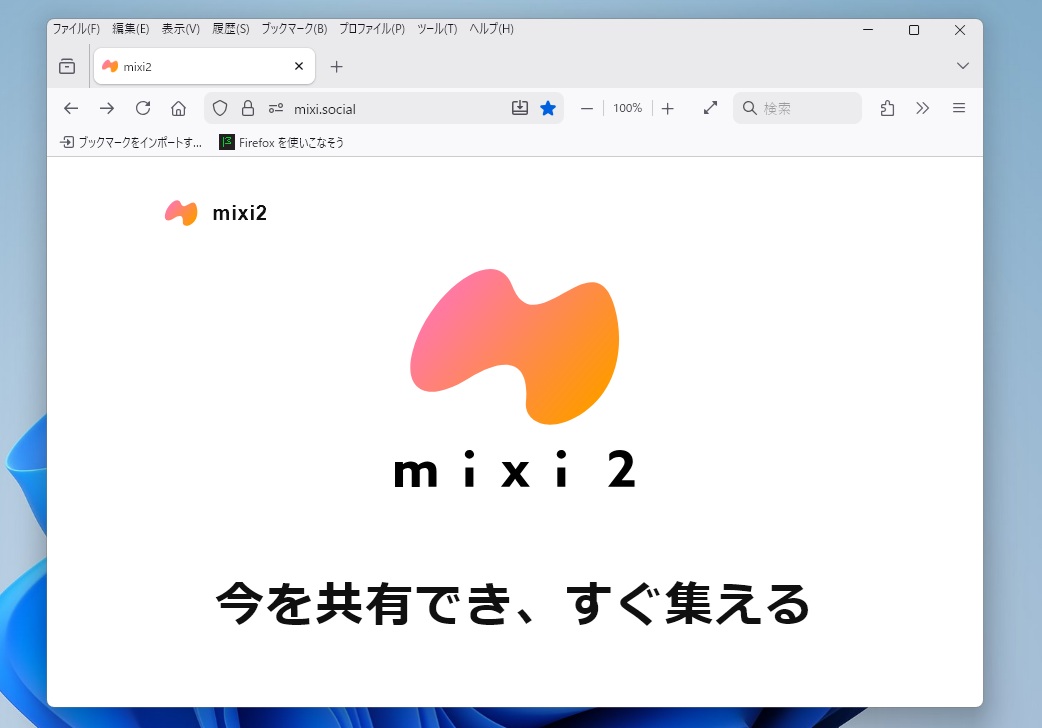
Task: Click the forward navigation arrow
Action: pyautogui.click(x=107, y=108)
